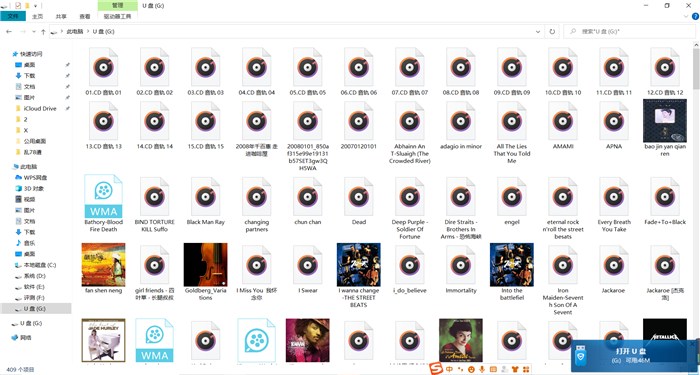Image resolution: width=700 pixels, height=375 pixels.
Task: Select the file 12.CD 音轨 12
Action: pos(665,71)
